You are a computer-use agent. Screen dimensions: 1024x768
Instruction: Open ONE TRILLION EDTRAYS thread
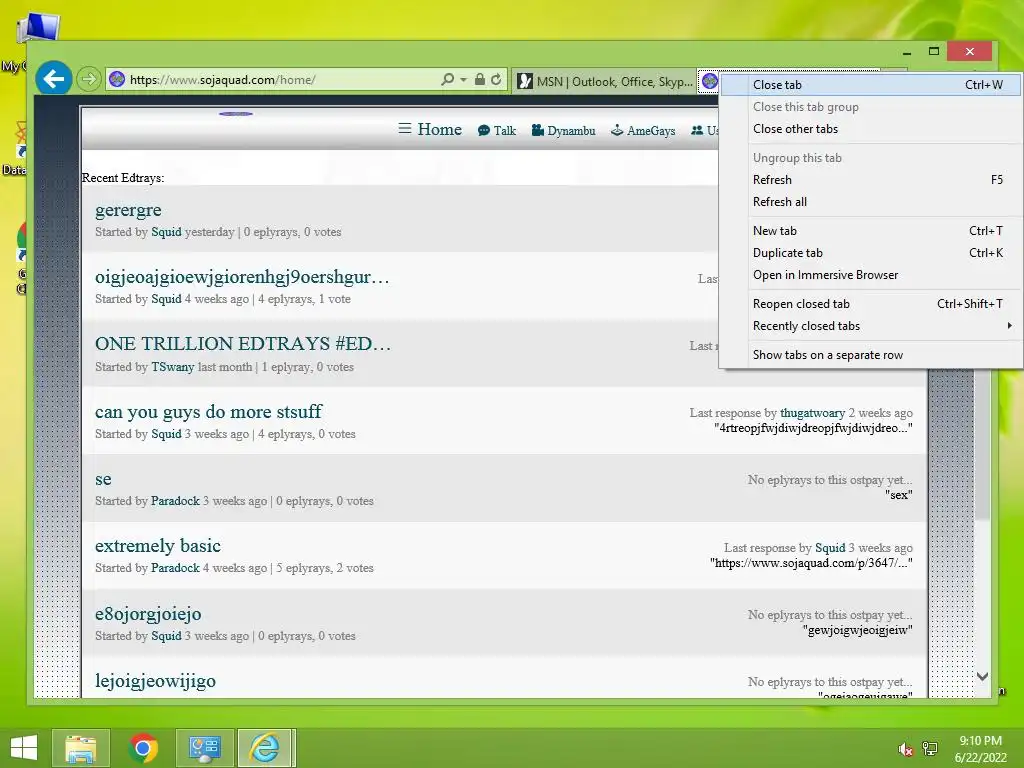point(243,344)
